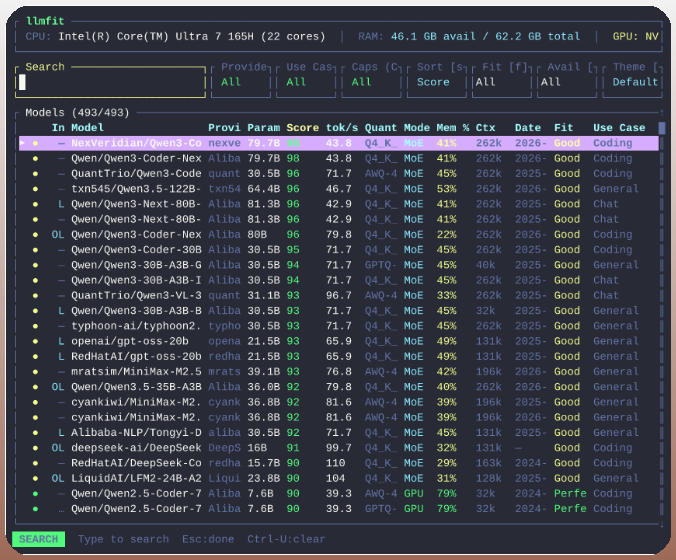Image resolution: width=676 pixels, height=560 pixels.
Task: Click the Ctx column header
Action: pos(485,128)
